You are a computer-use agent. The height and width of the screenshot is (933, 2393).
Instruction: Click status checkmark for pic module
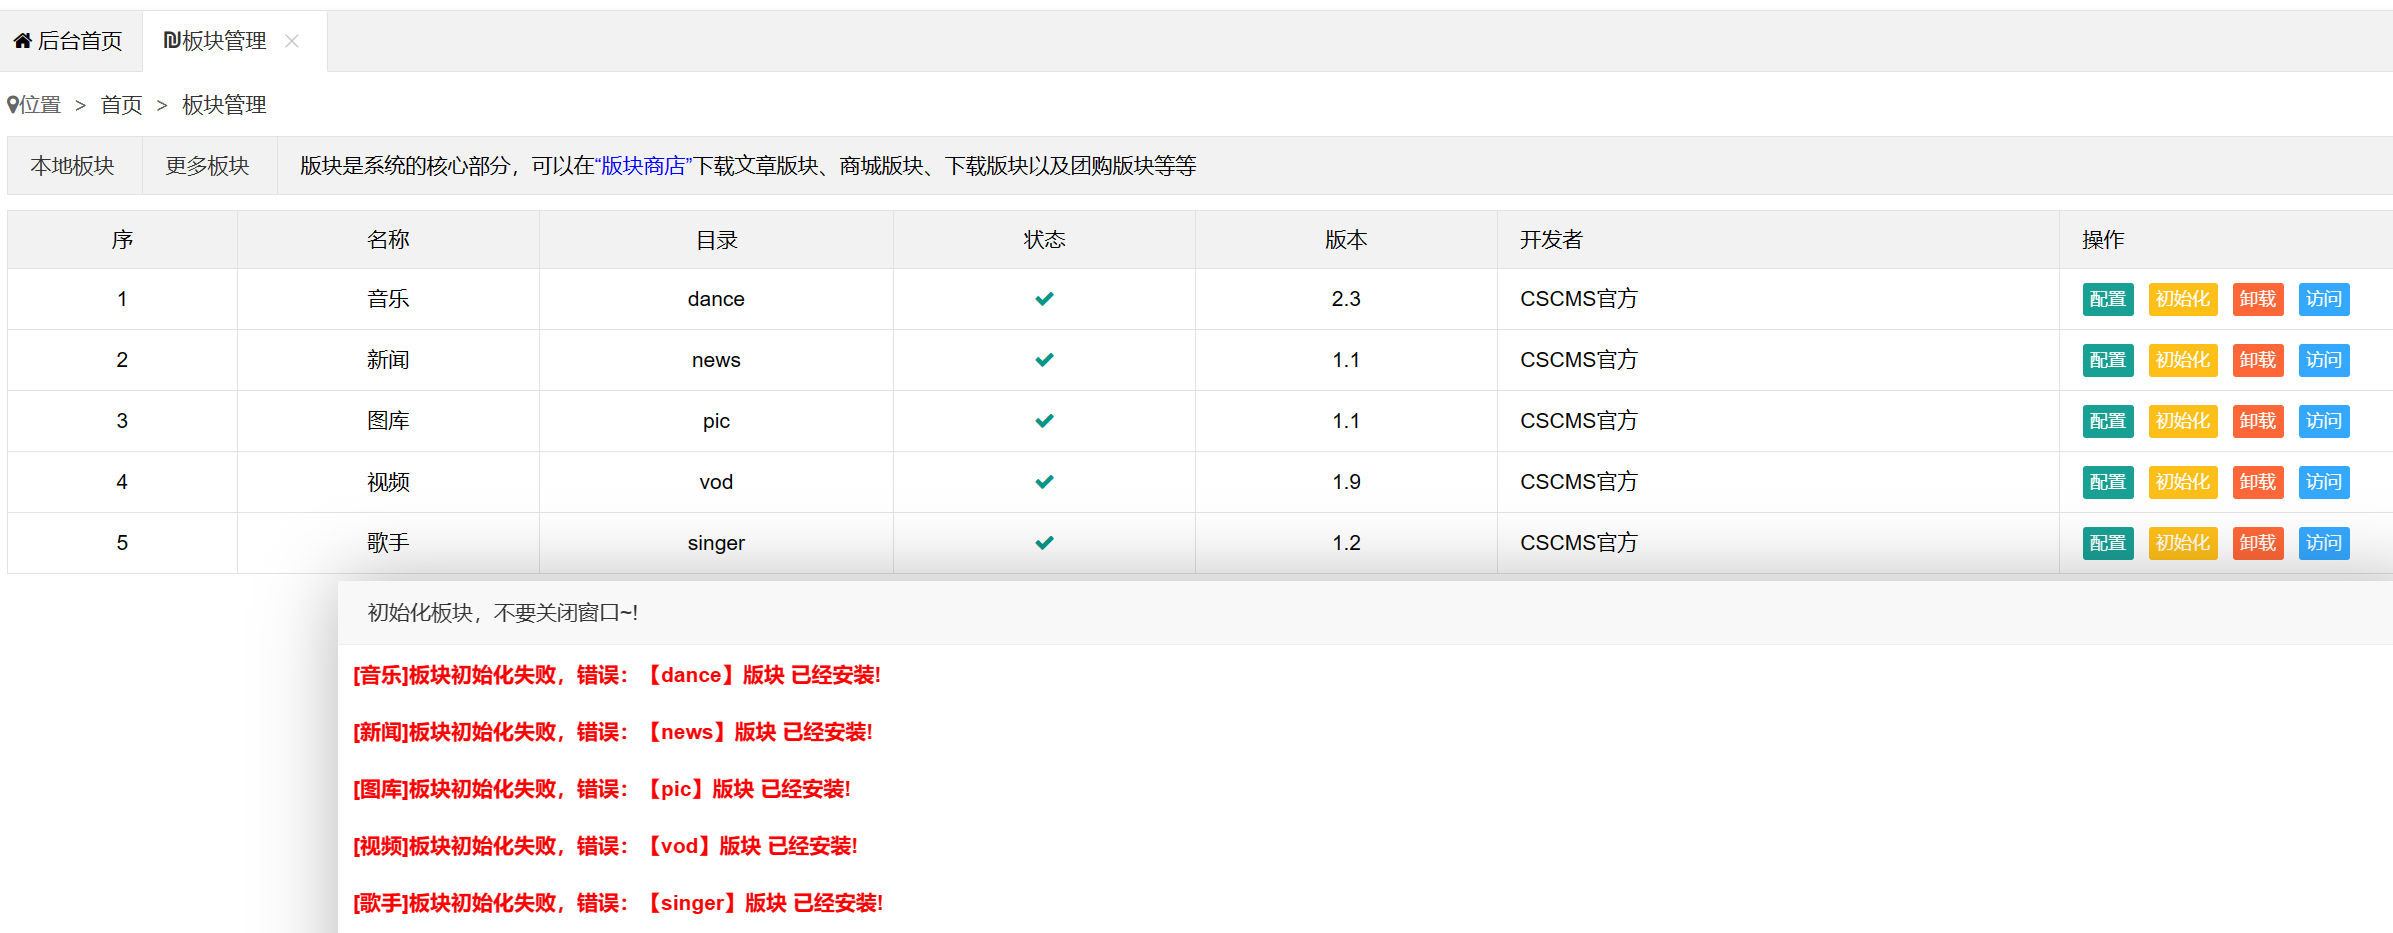(x=1044, y=421)
